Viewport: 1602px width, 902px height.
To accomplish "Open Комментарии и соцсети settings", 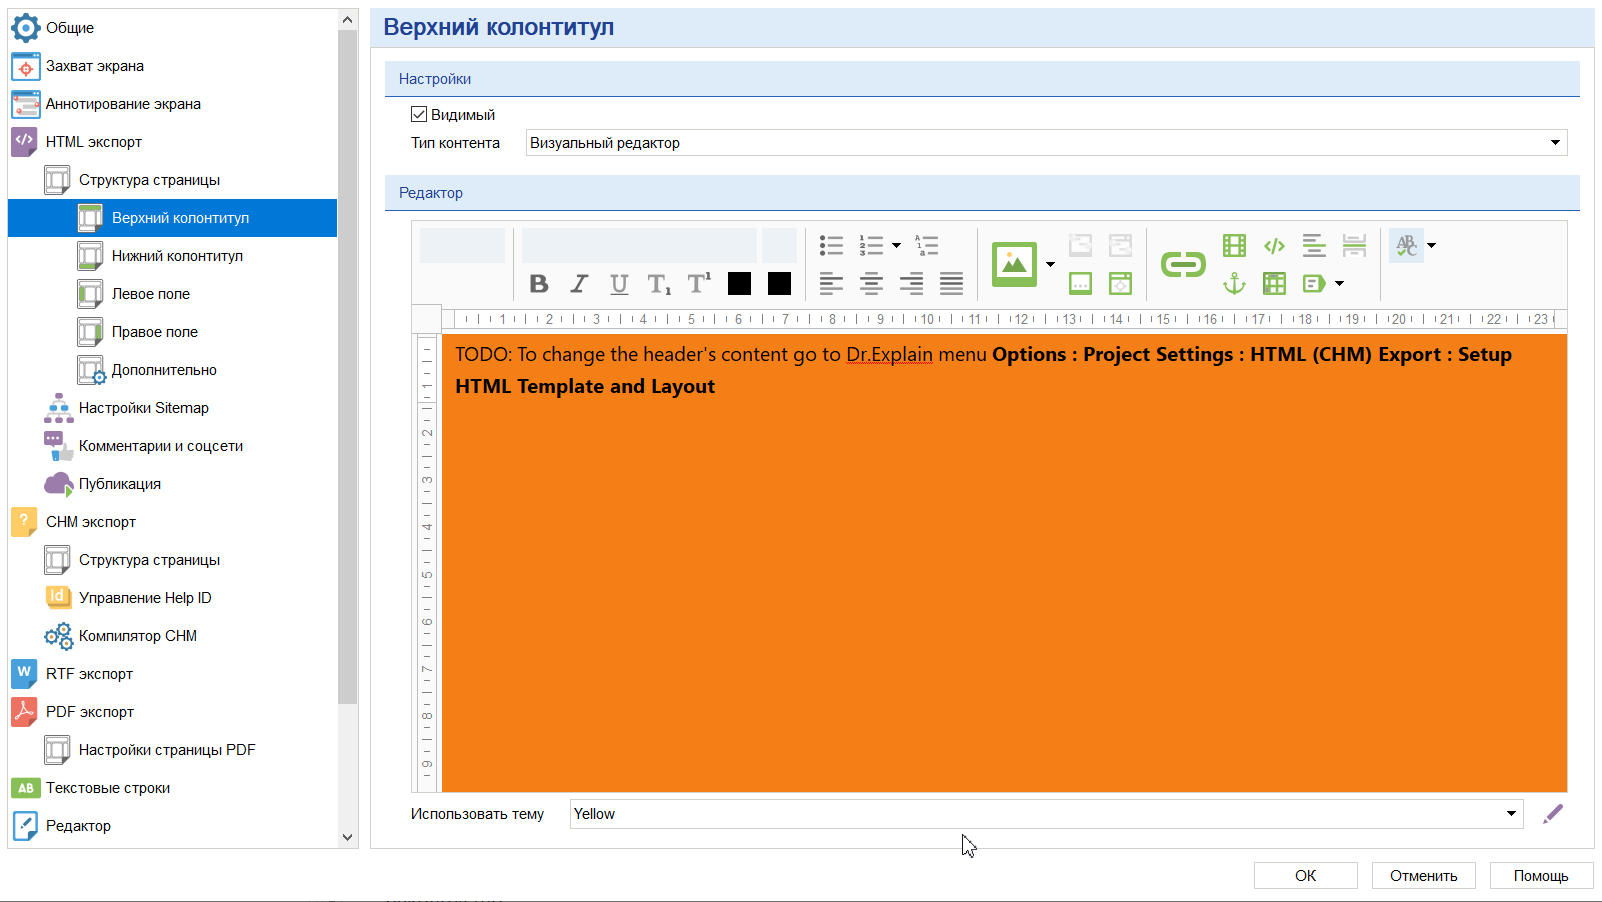I will tap(161, 446).
